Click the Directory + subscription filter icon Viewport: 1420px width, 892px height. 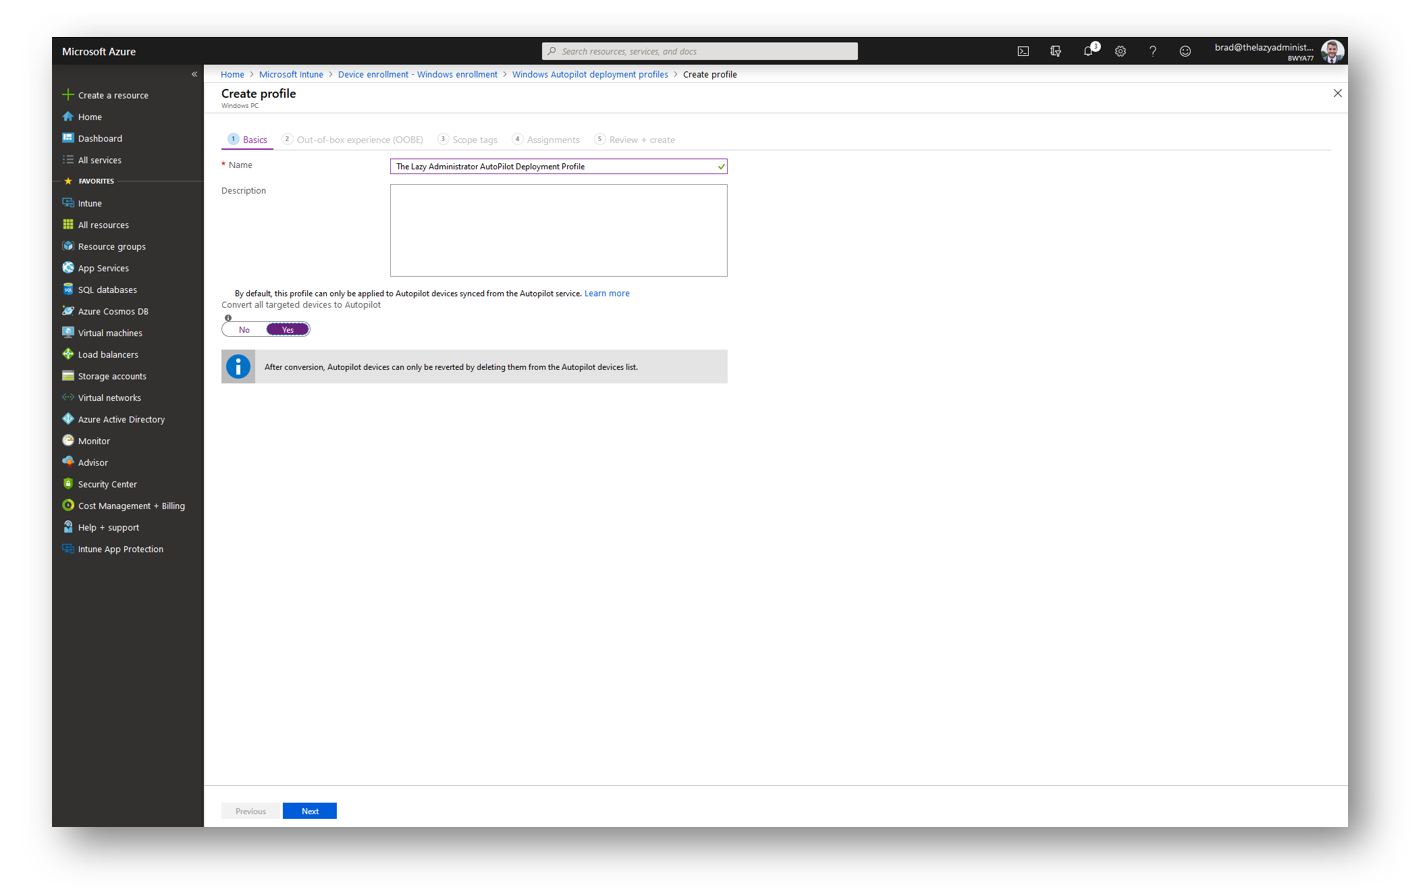(x=1056, y=51)
